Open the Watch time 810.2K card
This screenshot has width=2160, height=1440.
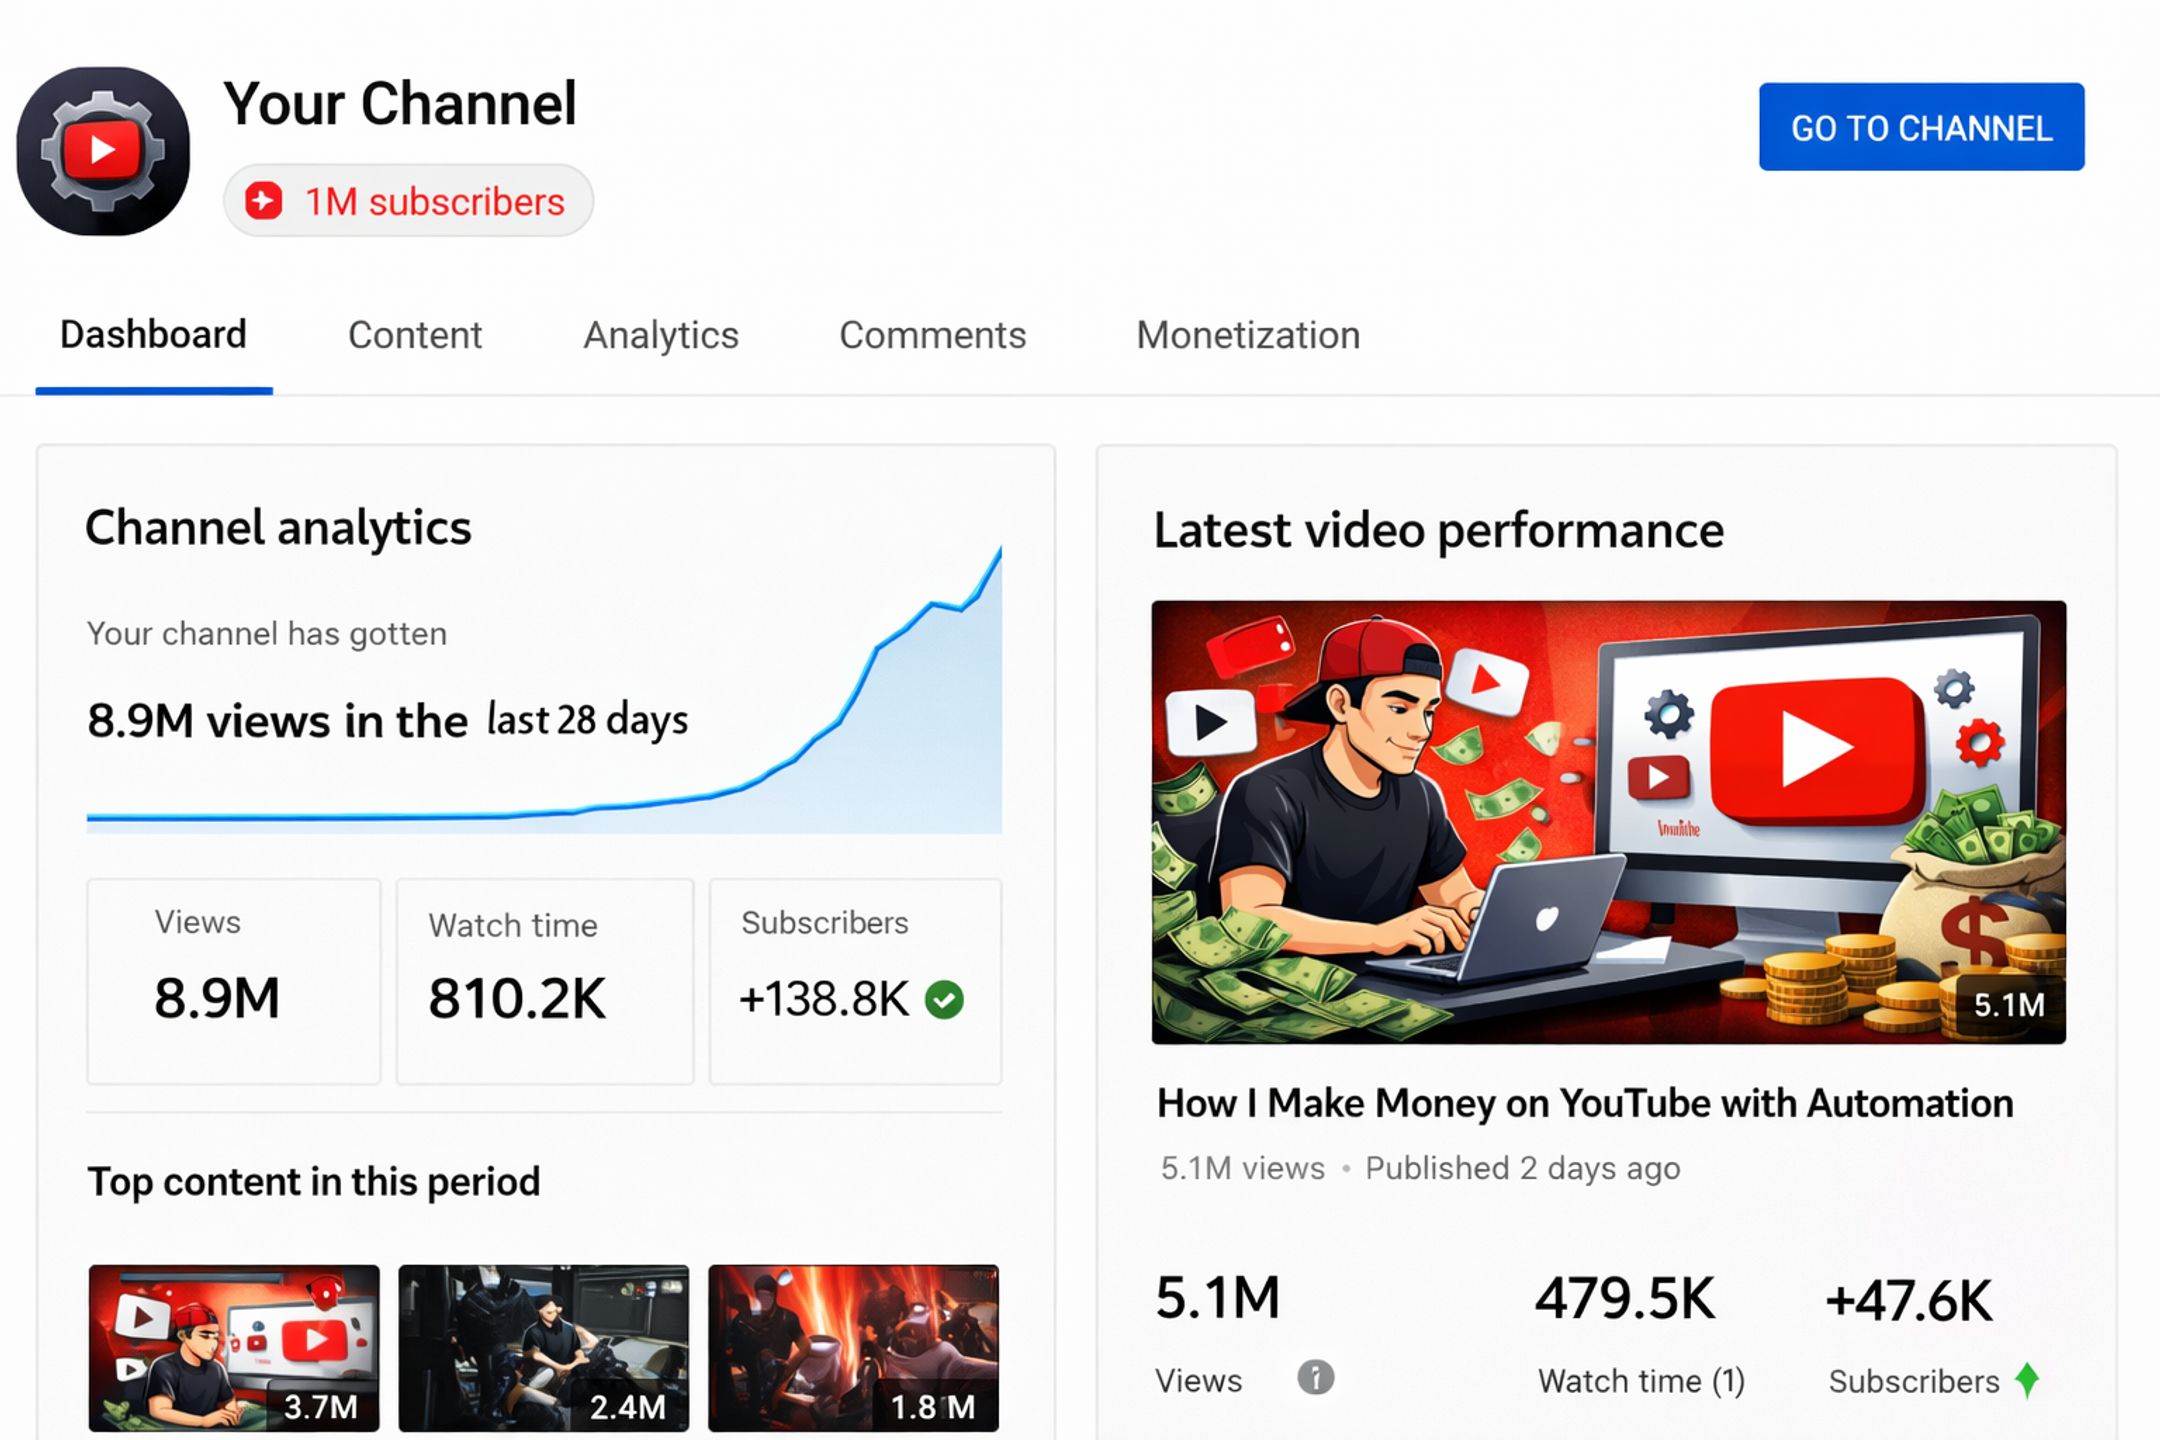[x=545, y=981]
